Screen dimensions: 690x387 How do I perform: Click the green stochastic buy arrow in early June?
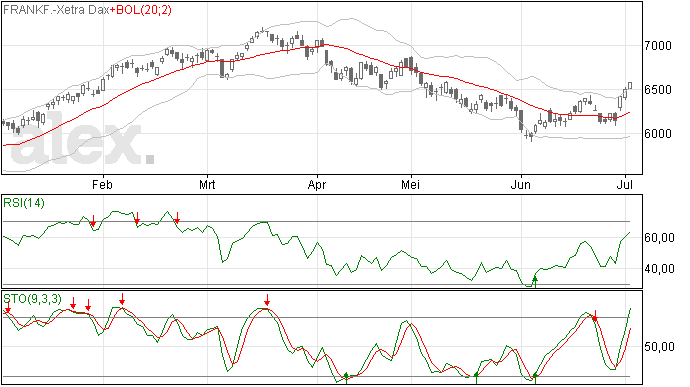tap(535, 378)
